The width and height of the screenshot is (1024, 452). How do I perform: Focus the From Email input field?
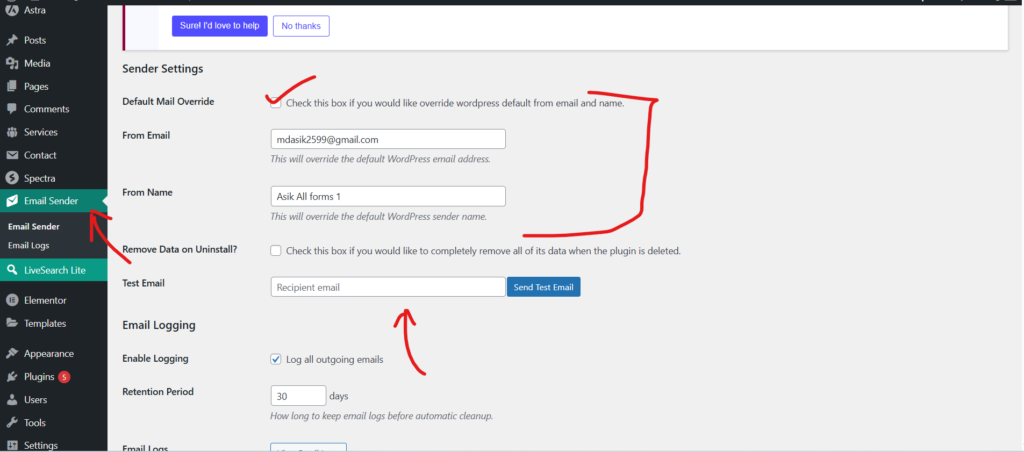(x=388, y=140)
